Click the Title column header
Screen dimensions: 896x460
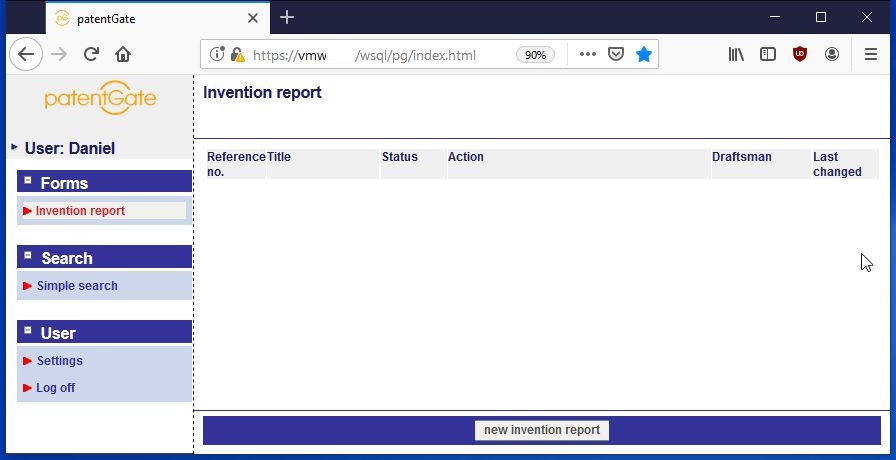click(x=323, y=164)
